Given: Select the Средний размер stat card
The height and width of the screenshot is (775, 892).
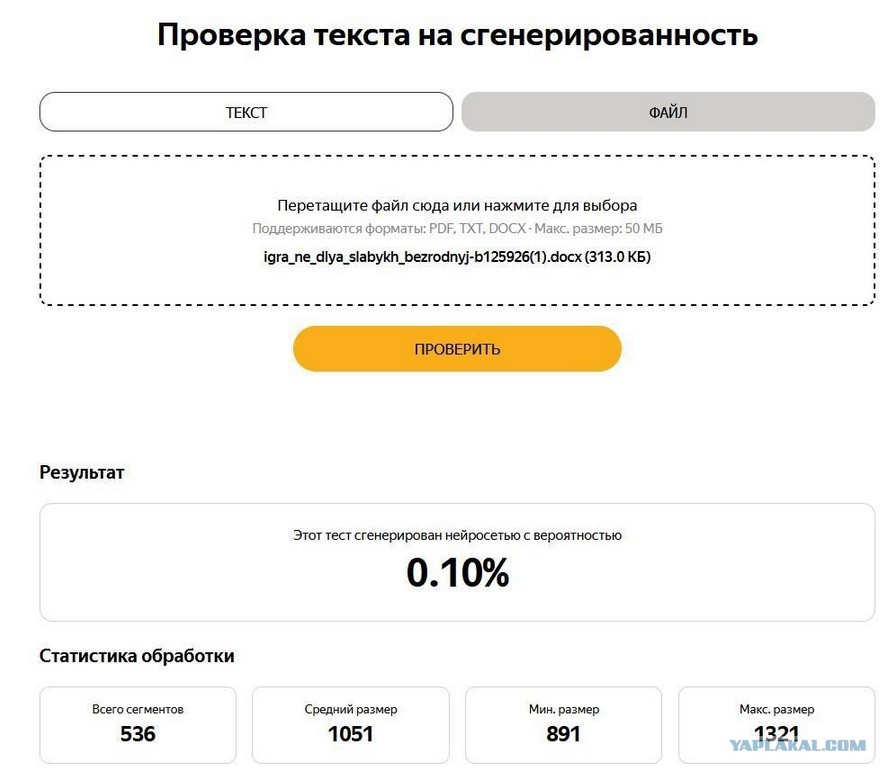Looking at the screenshot, I should tap(350, 725).
